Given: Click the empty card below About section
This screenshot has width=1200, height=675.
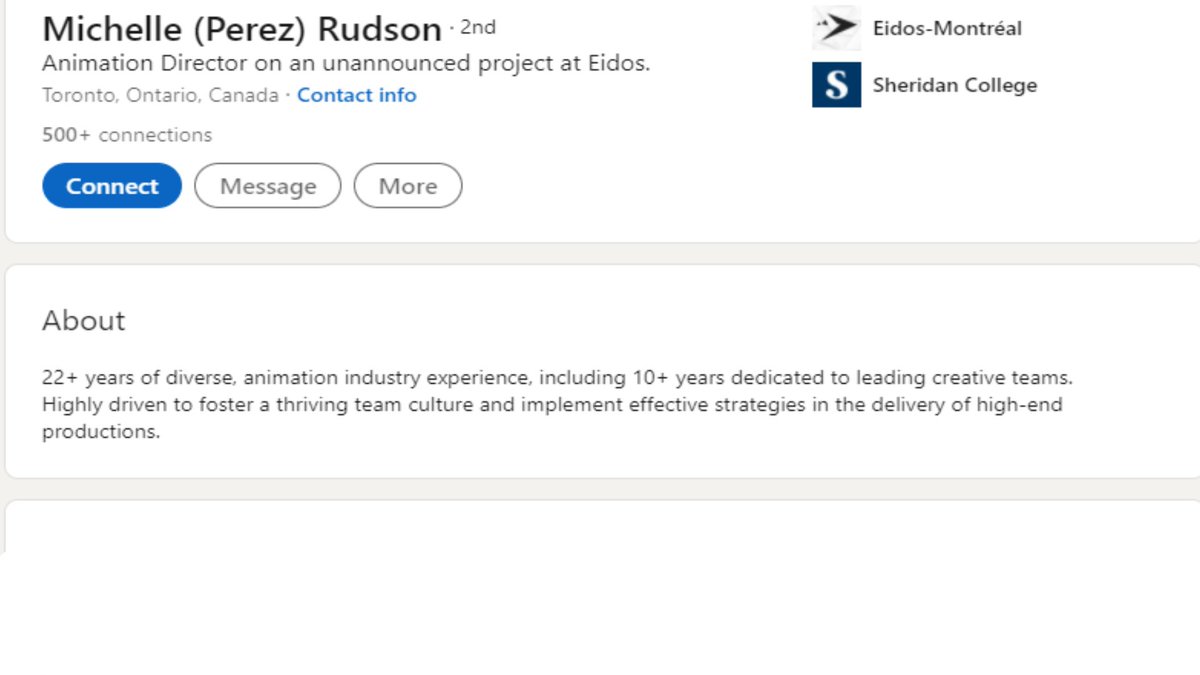Looking at the screenshot, I should [x=600, y=527].
